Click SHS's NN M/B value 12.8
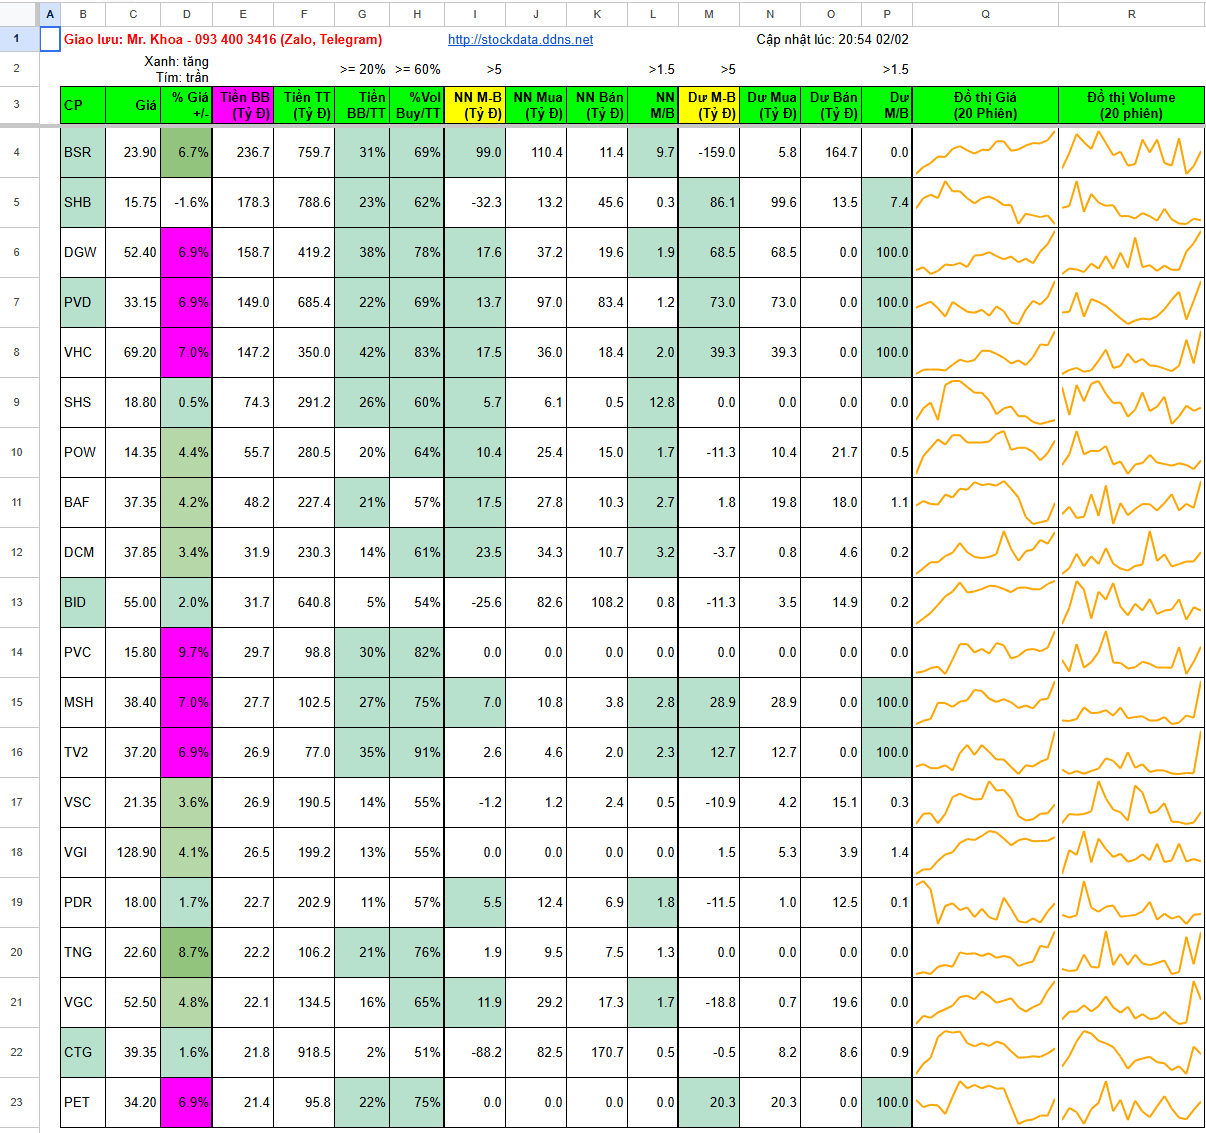The width and height of the screenshot is (1206, 1133). click(x=653, y=402)
